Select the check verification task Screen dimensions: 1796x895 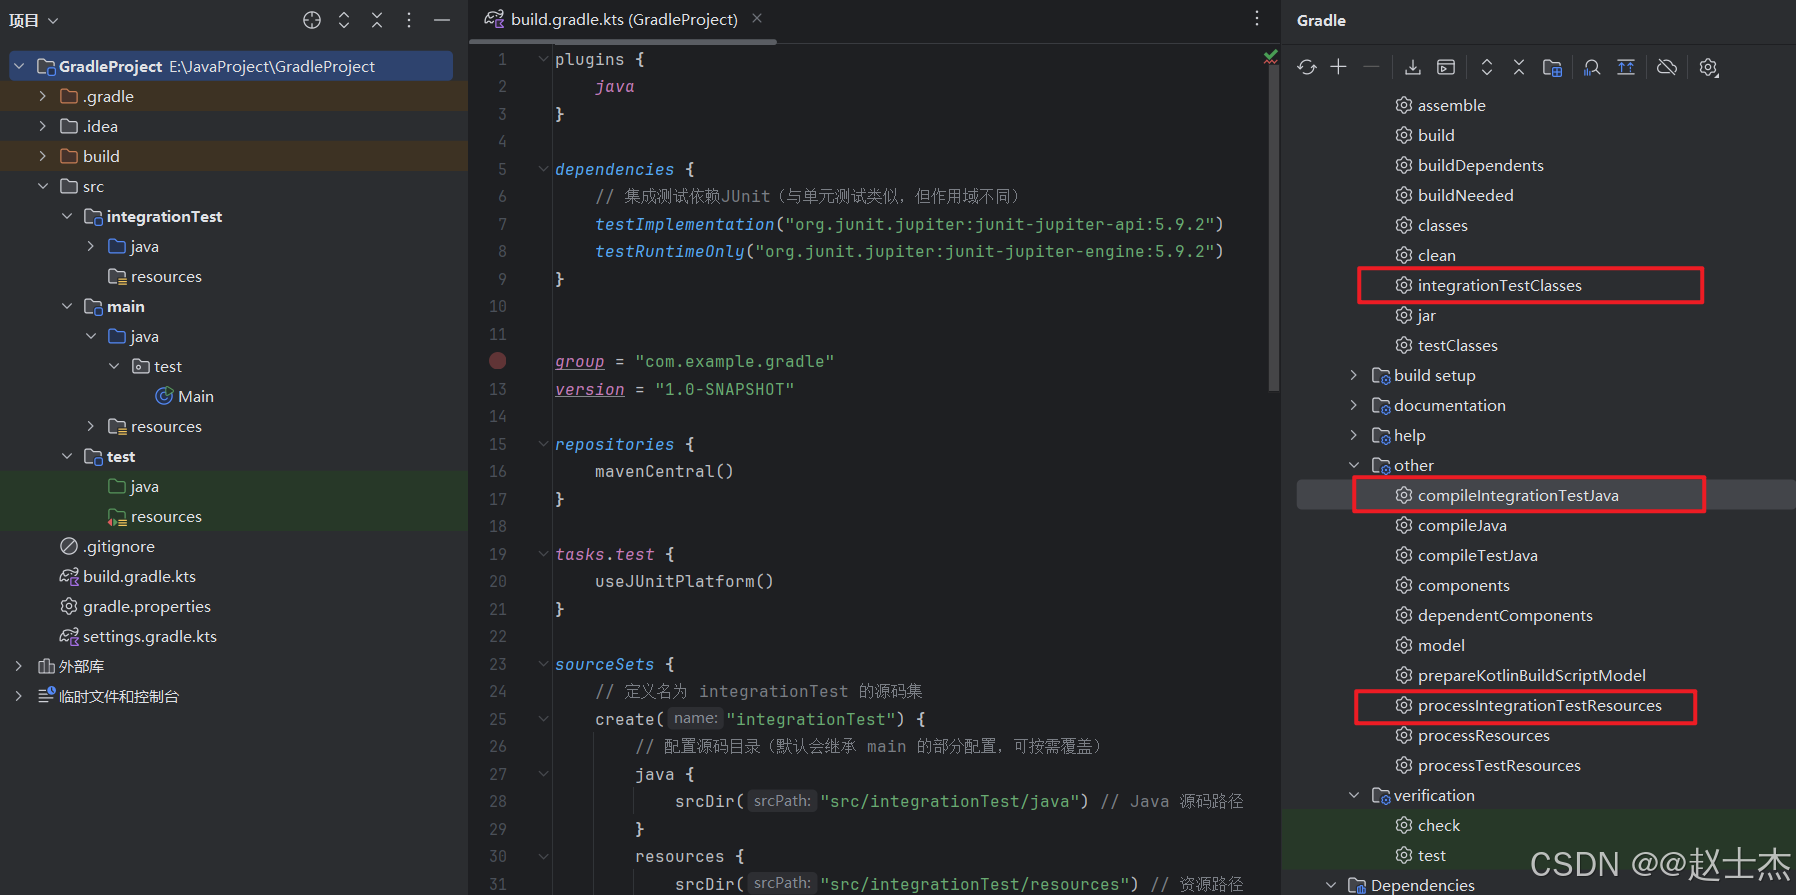[x=1427, y=825]
